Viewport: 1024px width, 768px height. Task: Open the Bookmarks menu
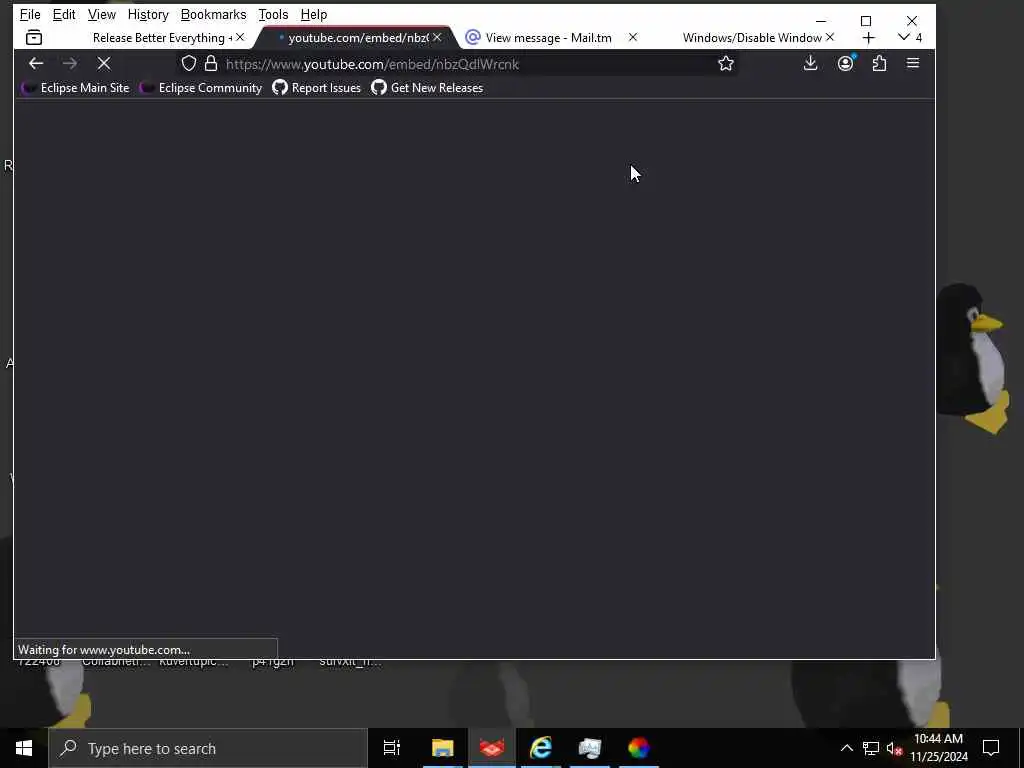(x=214, y=14)
